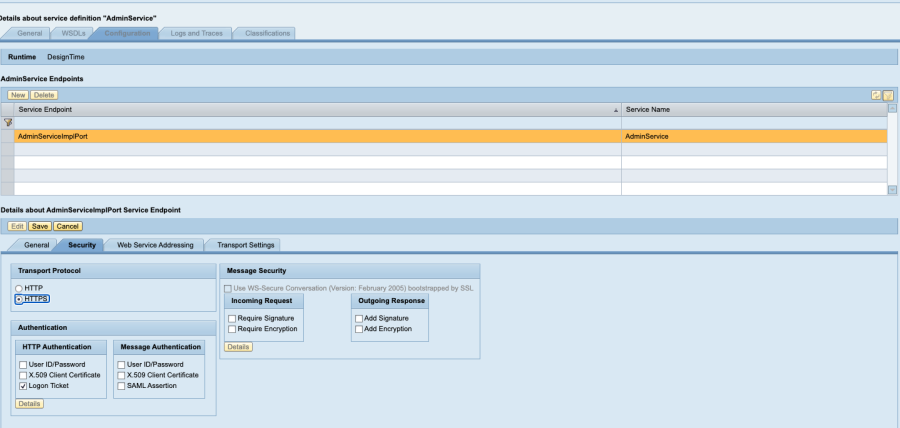Screen dimensions: 900x428
Task: Click the refresh icon above endpoints table
Action: tap(876, 94)
